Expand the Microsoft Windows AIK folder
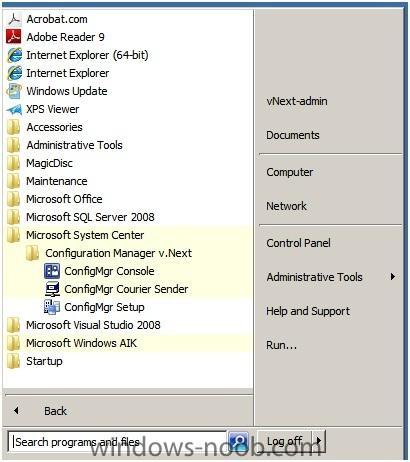 coord(127,343)
